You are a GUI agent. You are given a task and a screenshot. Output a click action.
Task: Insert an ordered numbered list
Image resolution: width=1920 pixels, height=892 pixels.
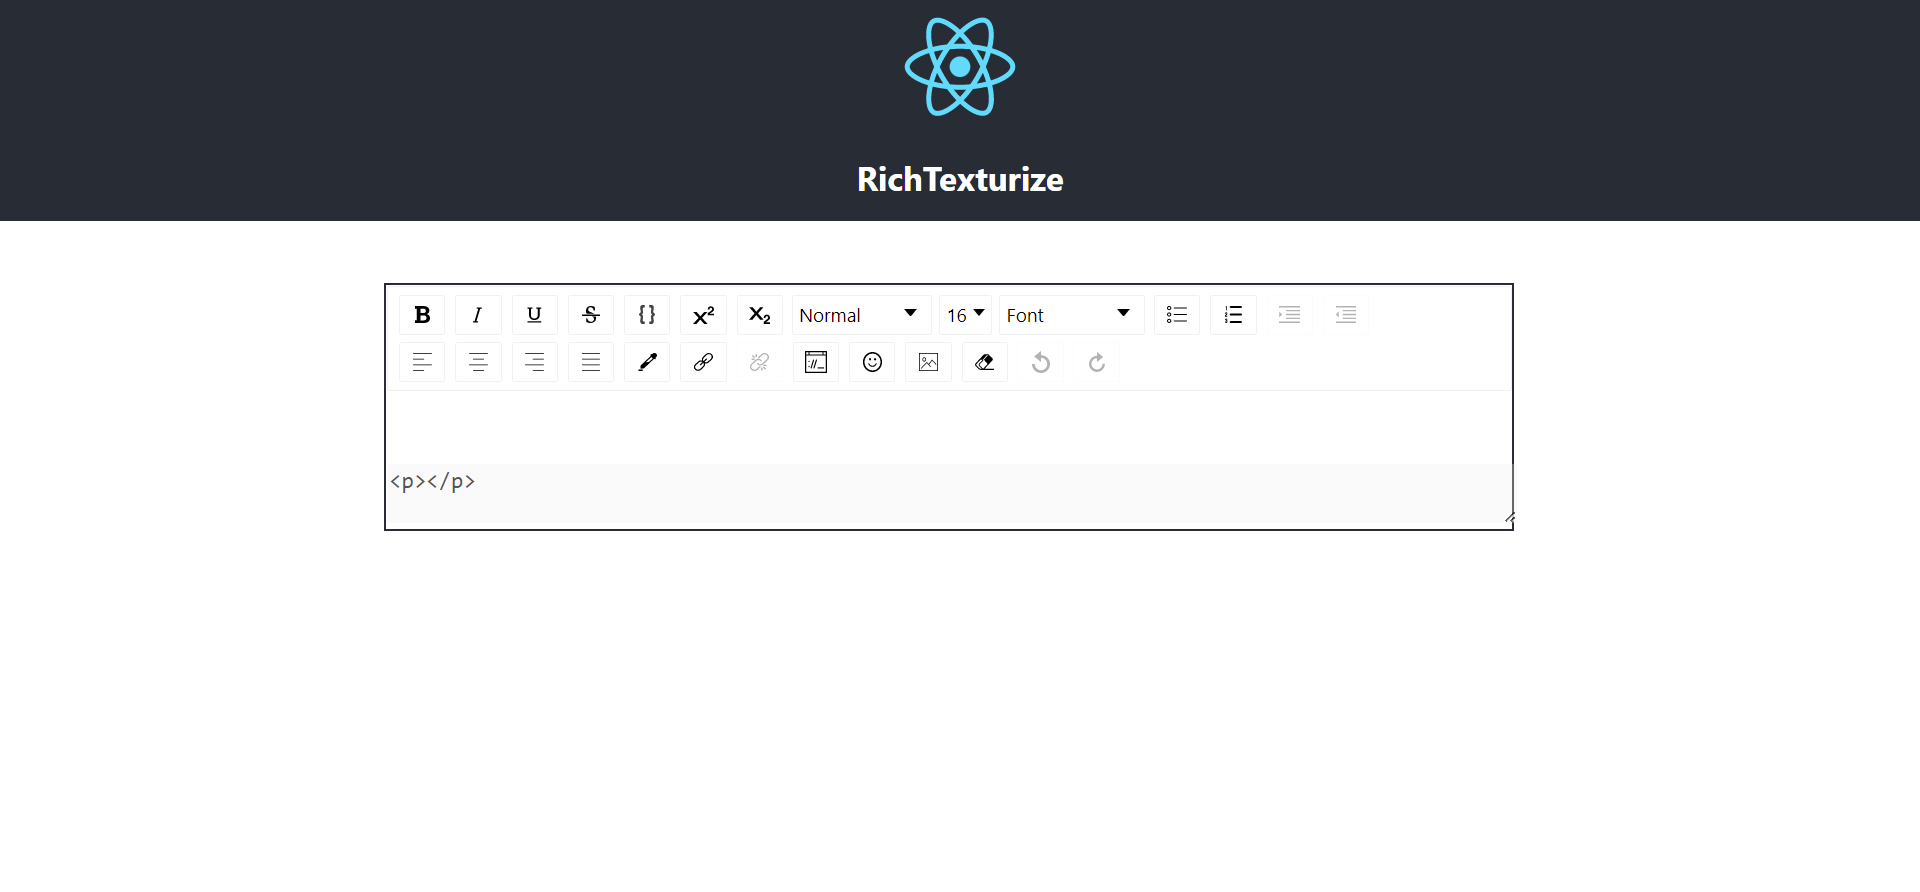(x=1233, y=315)
